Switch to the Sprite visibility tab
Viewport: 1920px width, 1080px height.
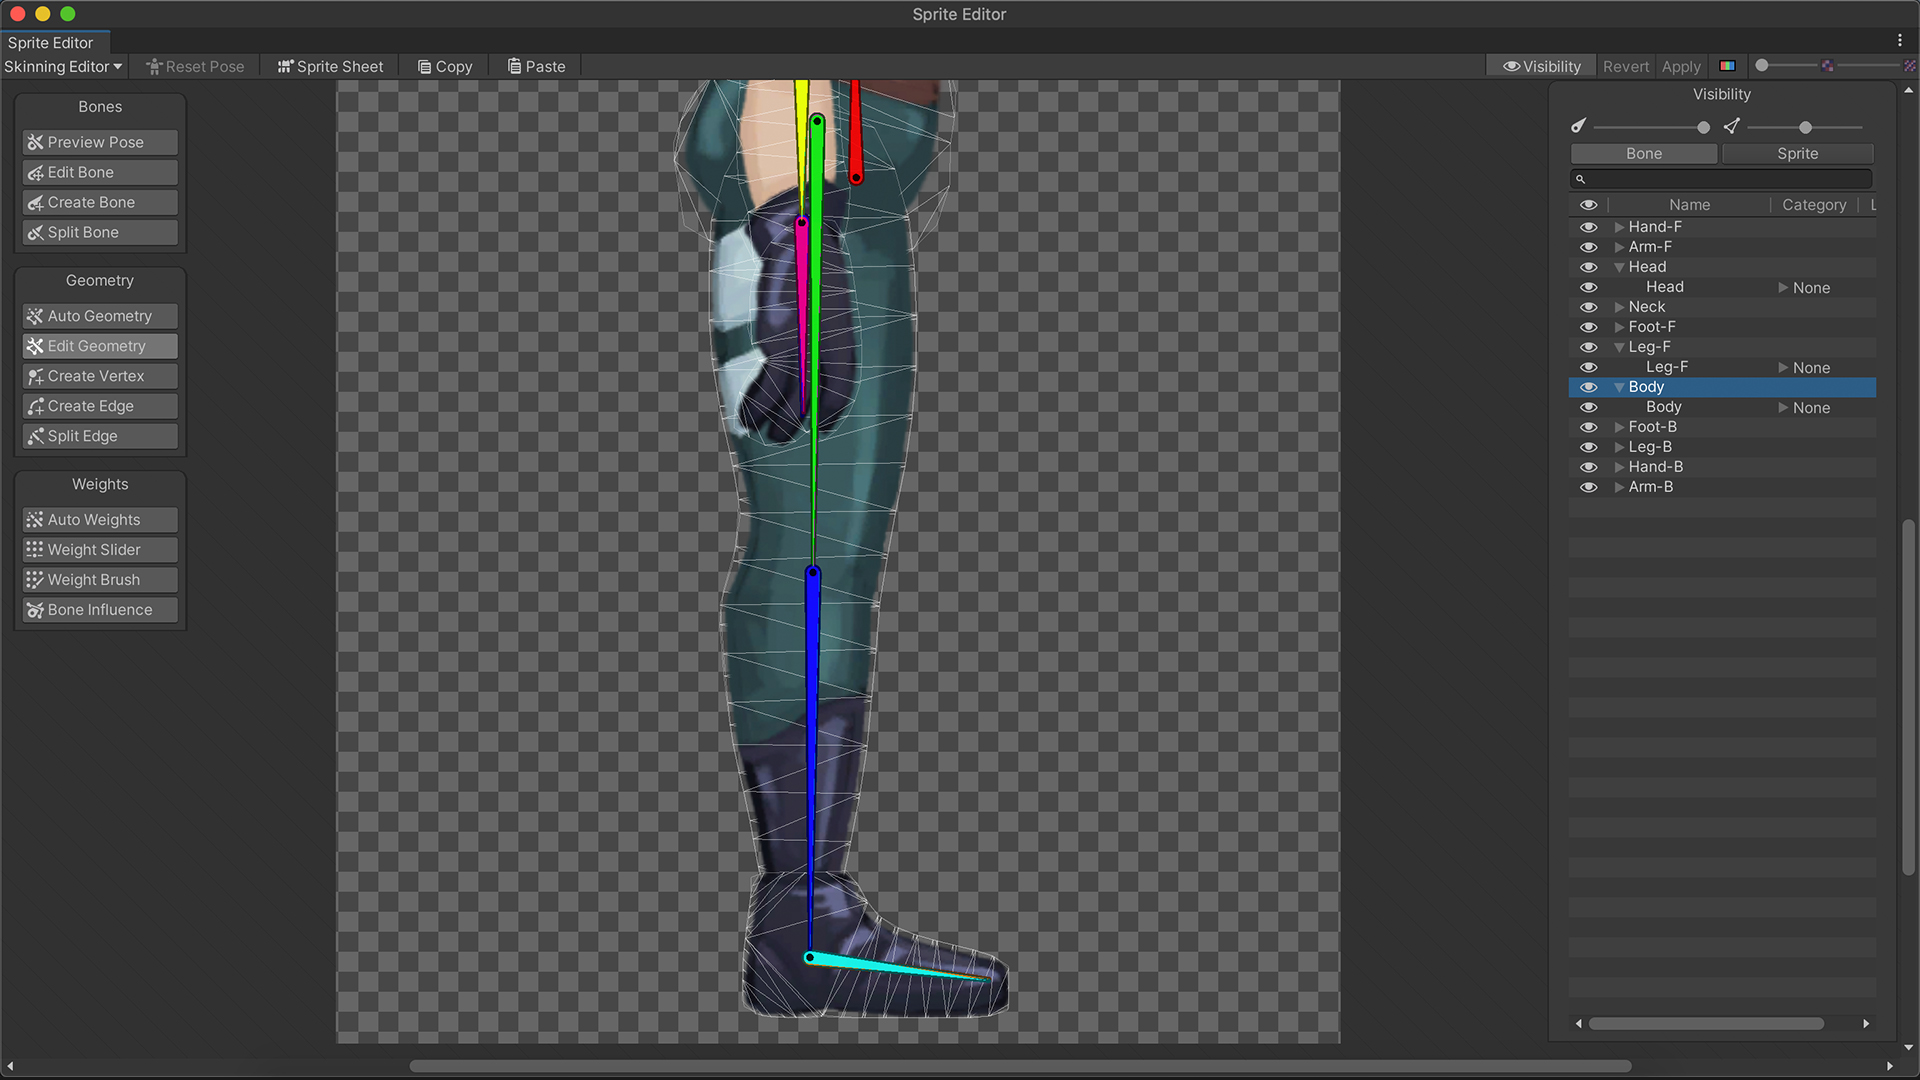point(1797,153)
